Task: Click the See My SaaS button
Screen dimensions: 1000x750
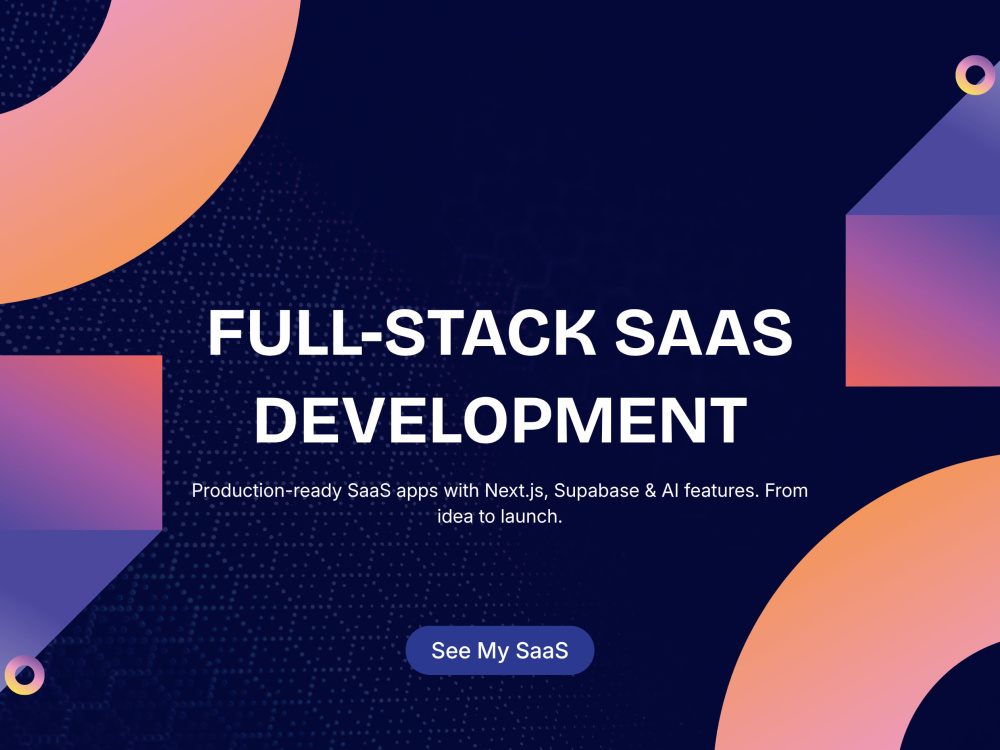Action: (x=499, y=651)
